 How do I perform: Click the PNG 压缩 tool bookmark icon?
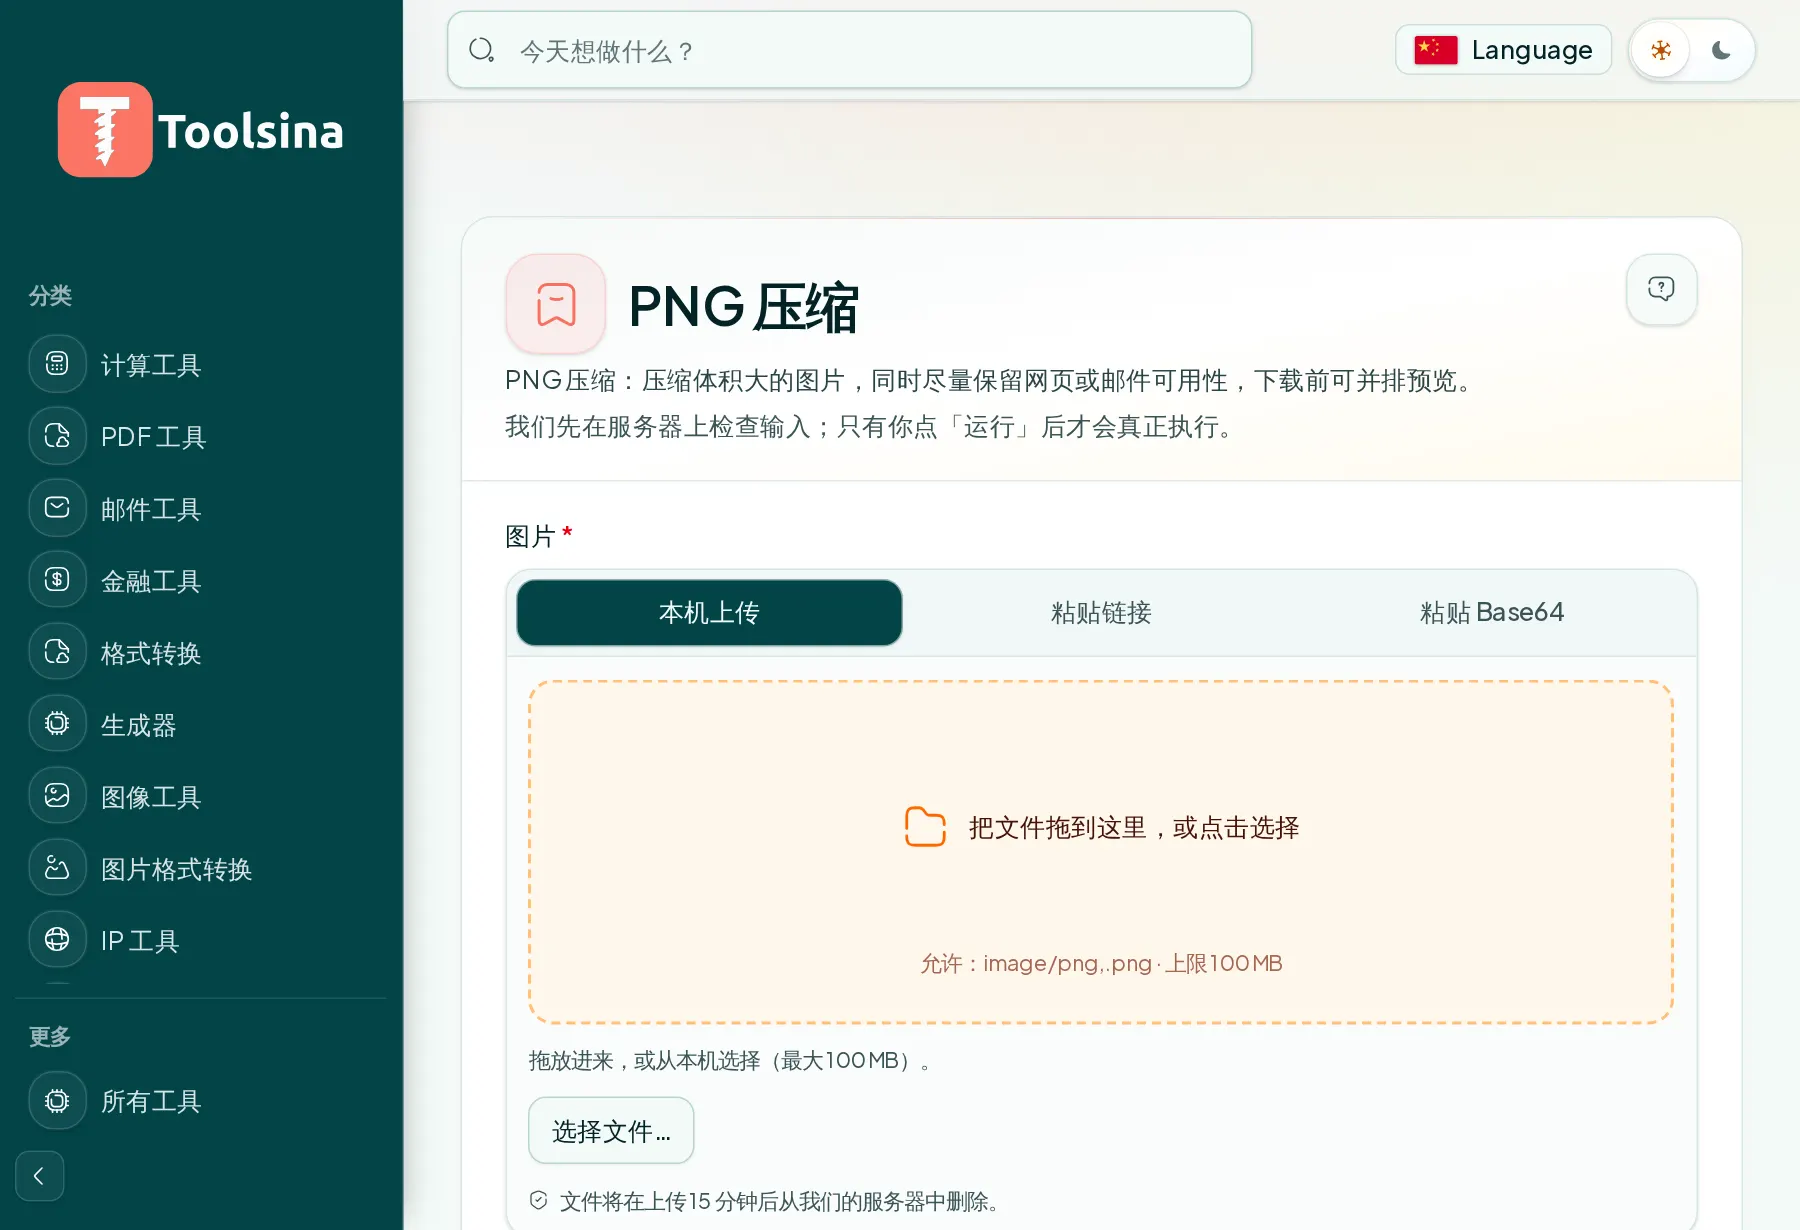pos(556,304)
